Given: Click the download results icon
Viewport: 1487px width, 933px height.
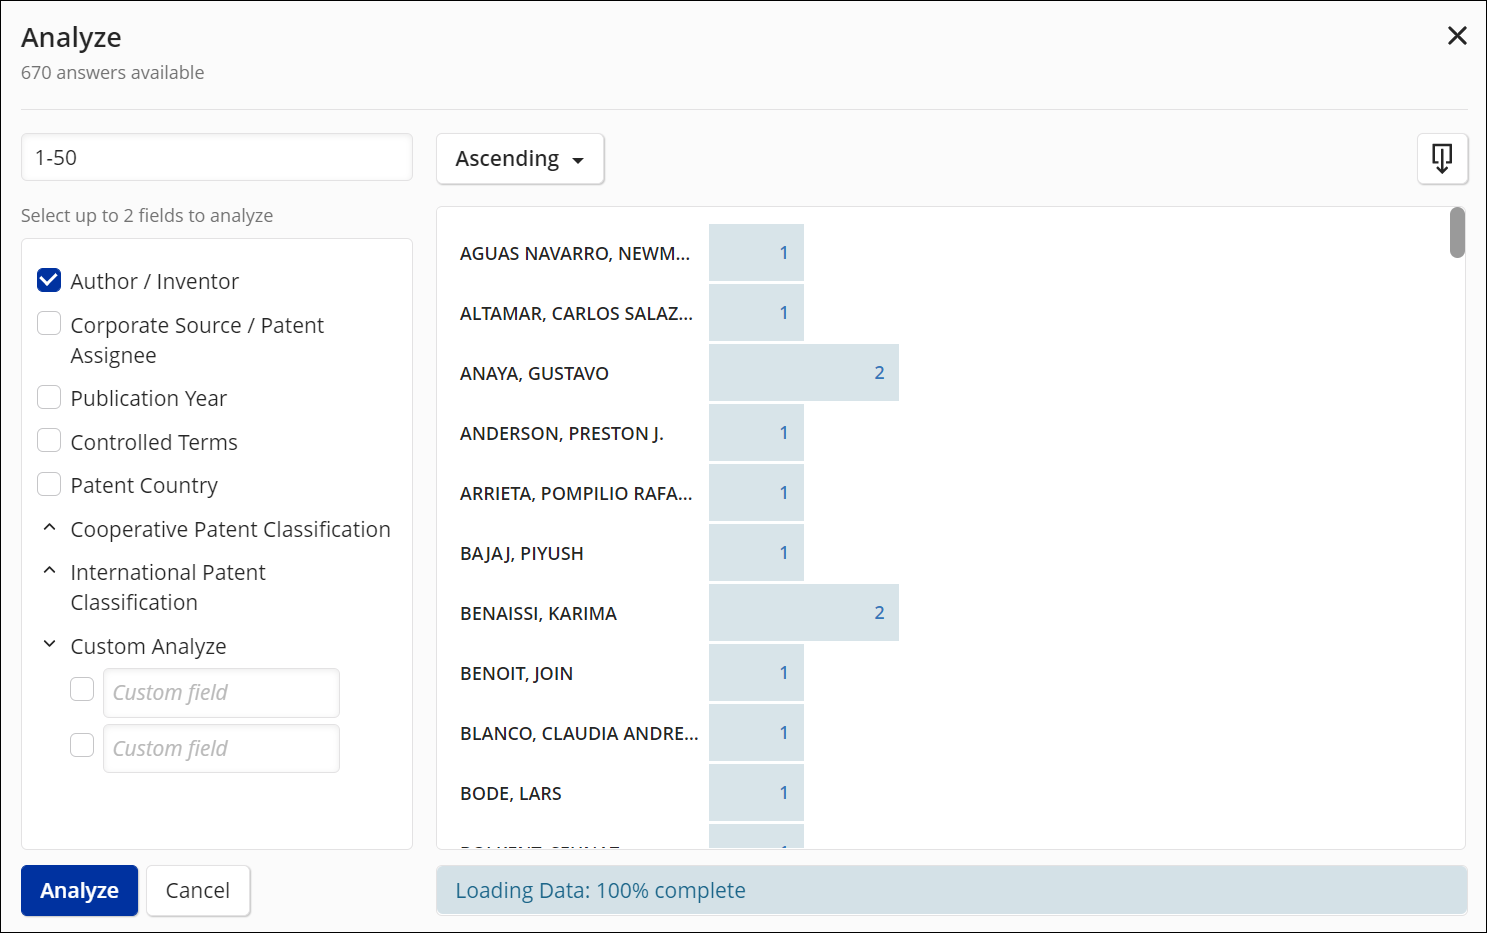Looking at the screenshot, I should pos(1442,158).
